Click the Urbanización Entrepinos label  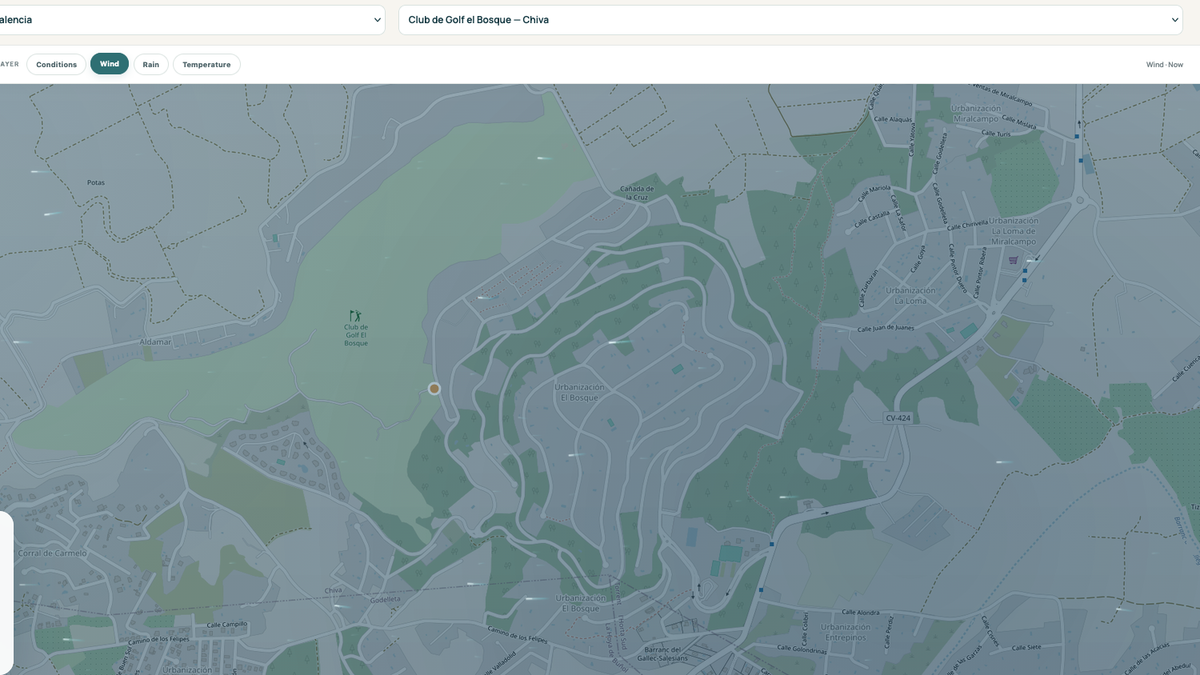(x=846, y=632)
